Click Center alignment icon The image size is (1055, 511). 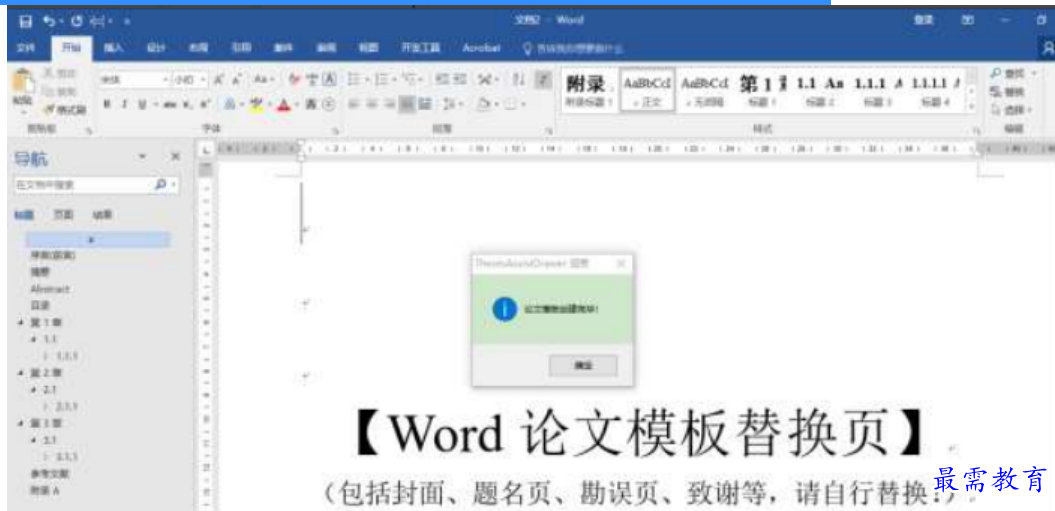(x=372, y=104)
